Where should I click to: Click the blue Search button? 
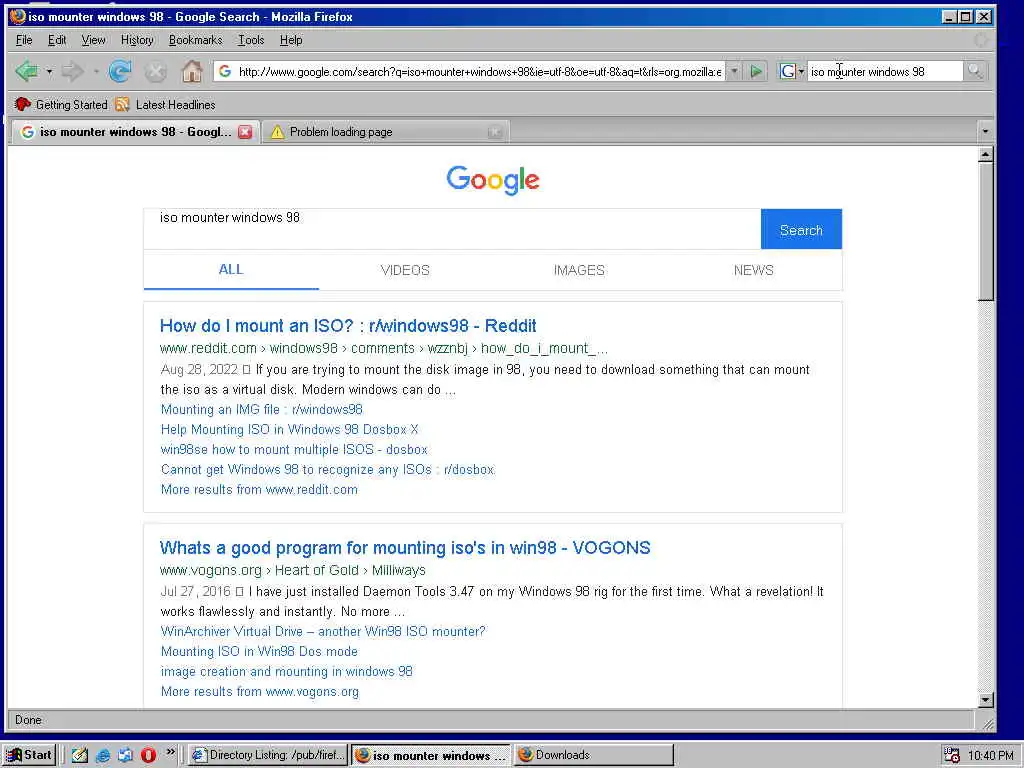point(801,229)
